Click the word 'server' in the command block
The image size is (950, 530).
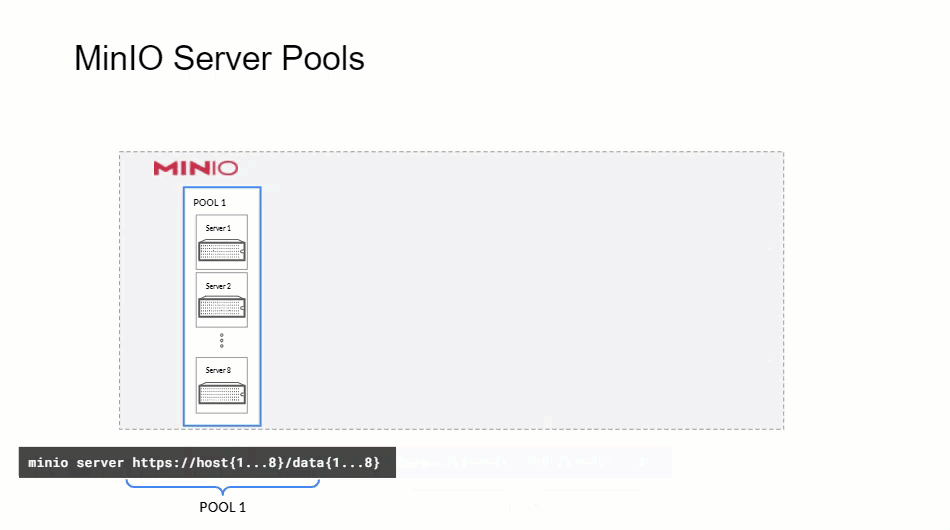tap(101, 463)
